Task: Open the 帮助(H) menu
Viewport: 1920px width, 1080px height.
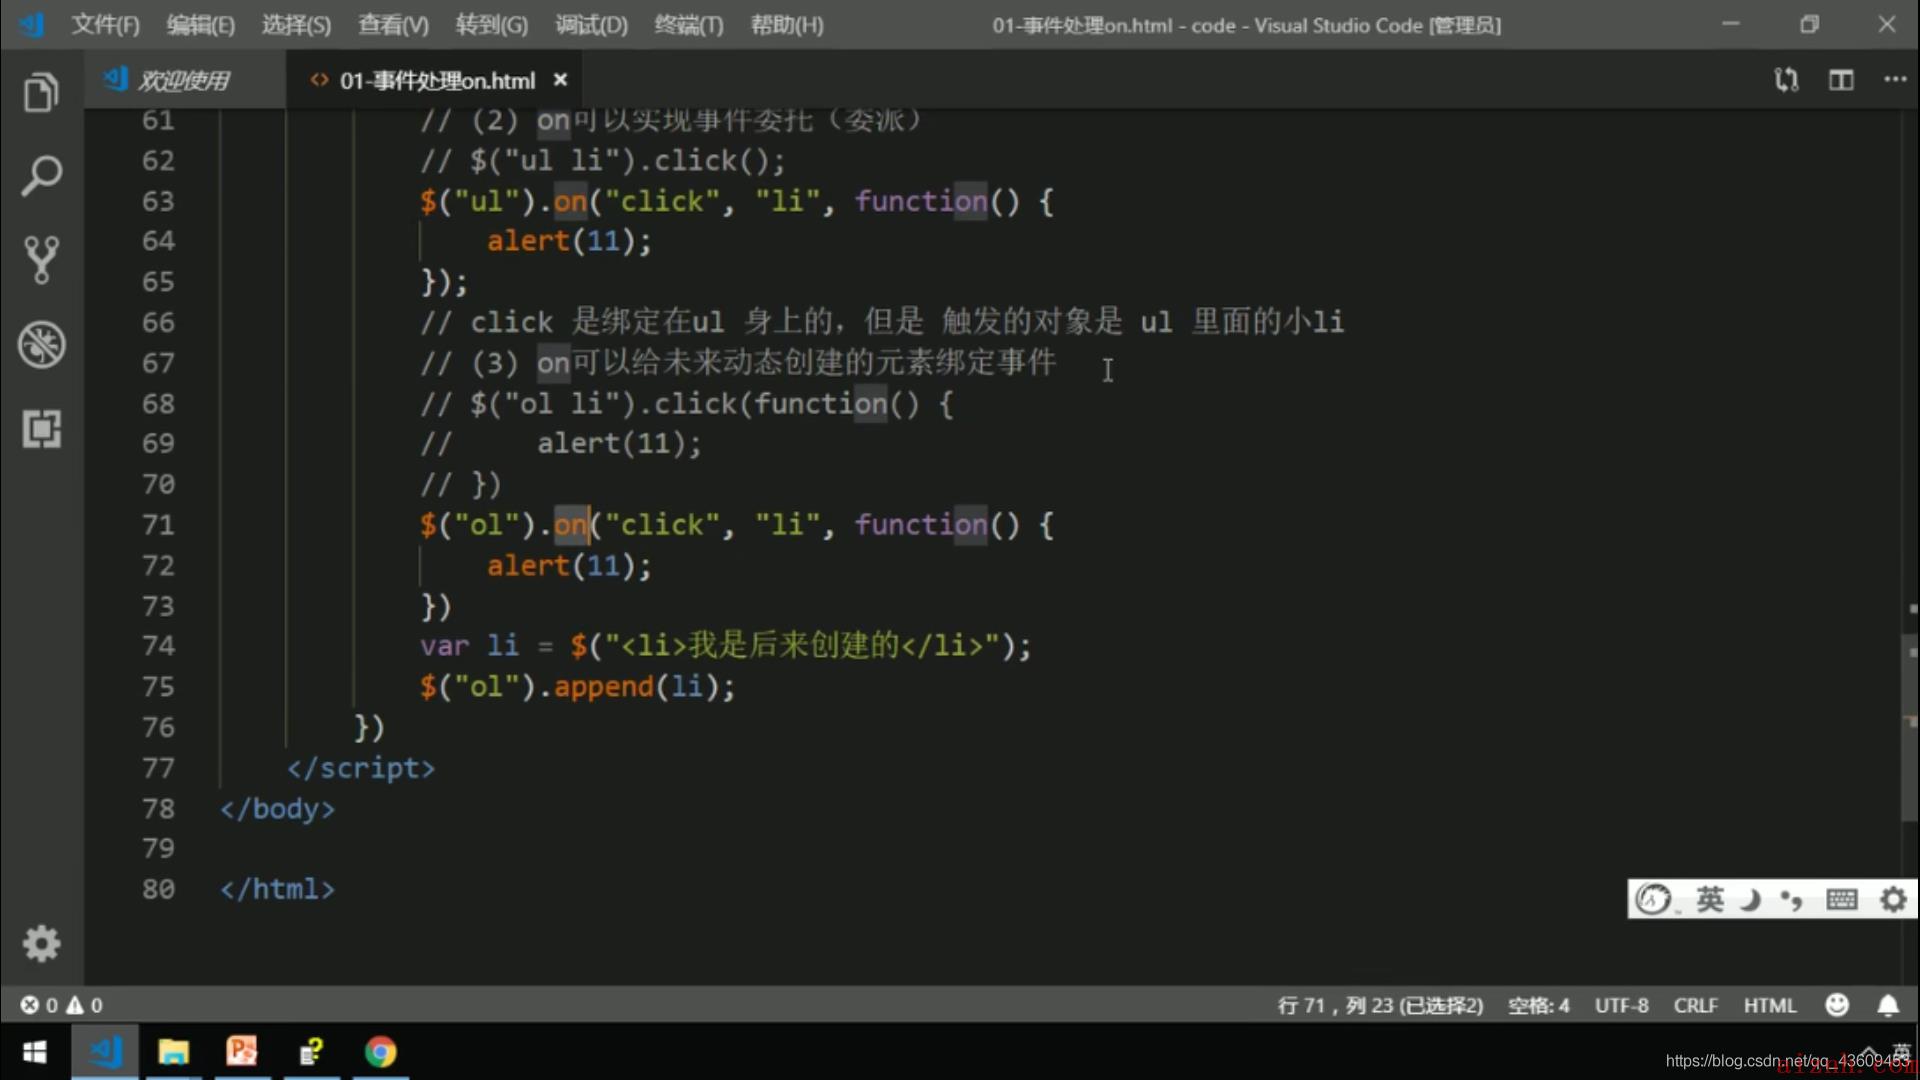Action: (x=787, y=25)
